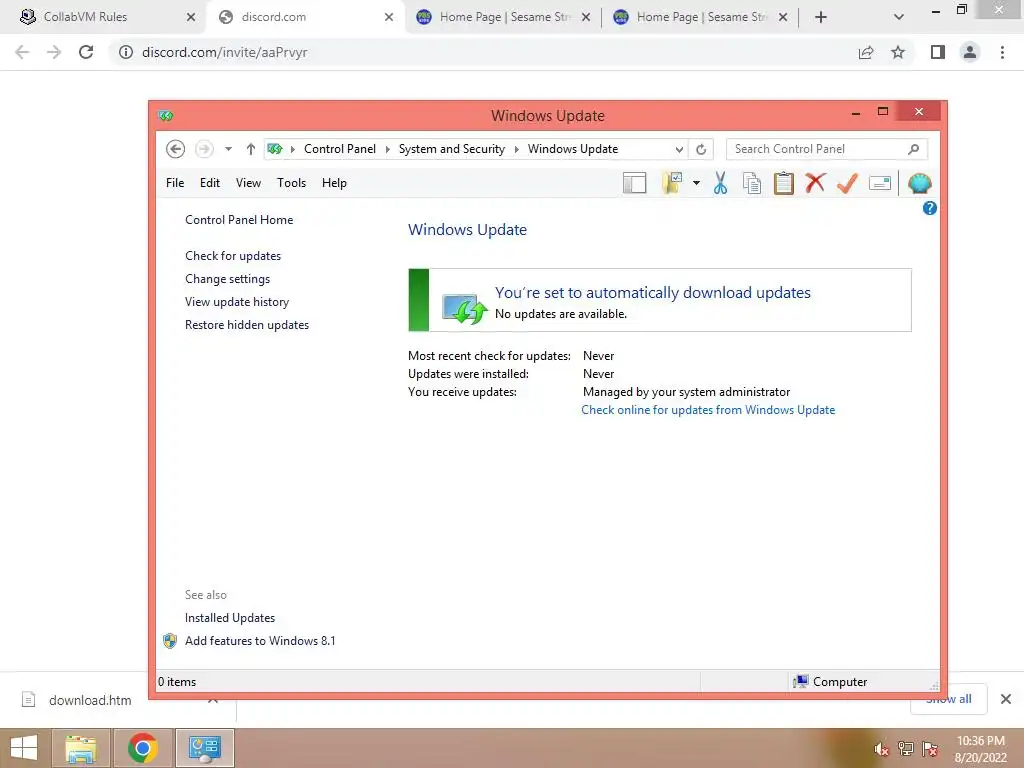This screenshot has width=1024, height=768.
Task: Click Control Panel breadcrumb
Action: [x=340, y=149]
